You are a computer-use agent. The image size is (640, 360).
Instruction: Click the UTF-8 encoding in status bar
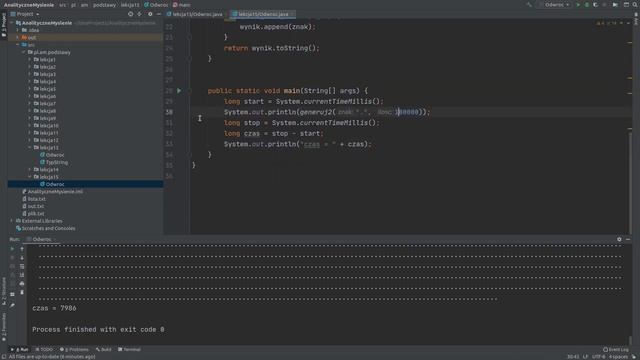[x=598, y=357]
